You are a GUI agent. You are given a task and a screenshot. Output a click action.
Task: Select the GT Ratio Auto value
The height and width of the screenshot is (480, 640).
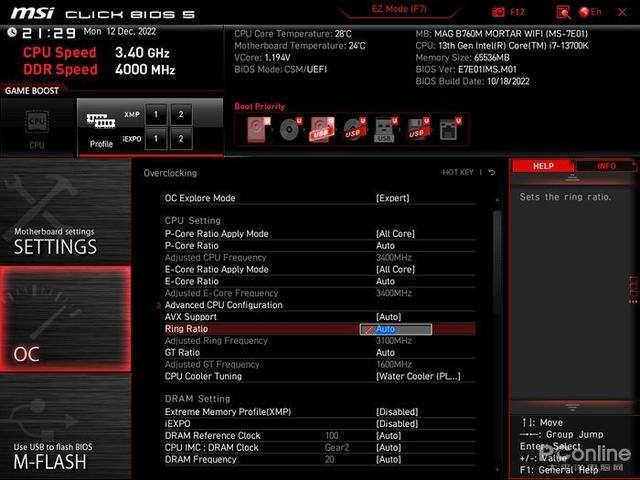pyautogui.click(x=385, y=353)
